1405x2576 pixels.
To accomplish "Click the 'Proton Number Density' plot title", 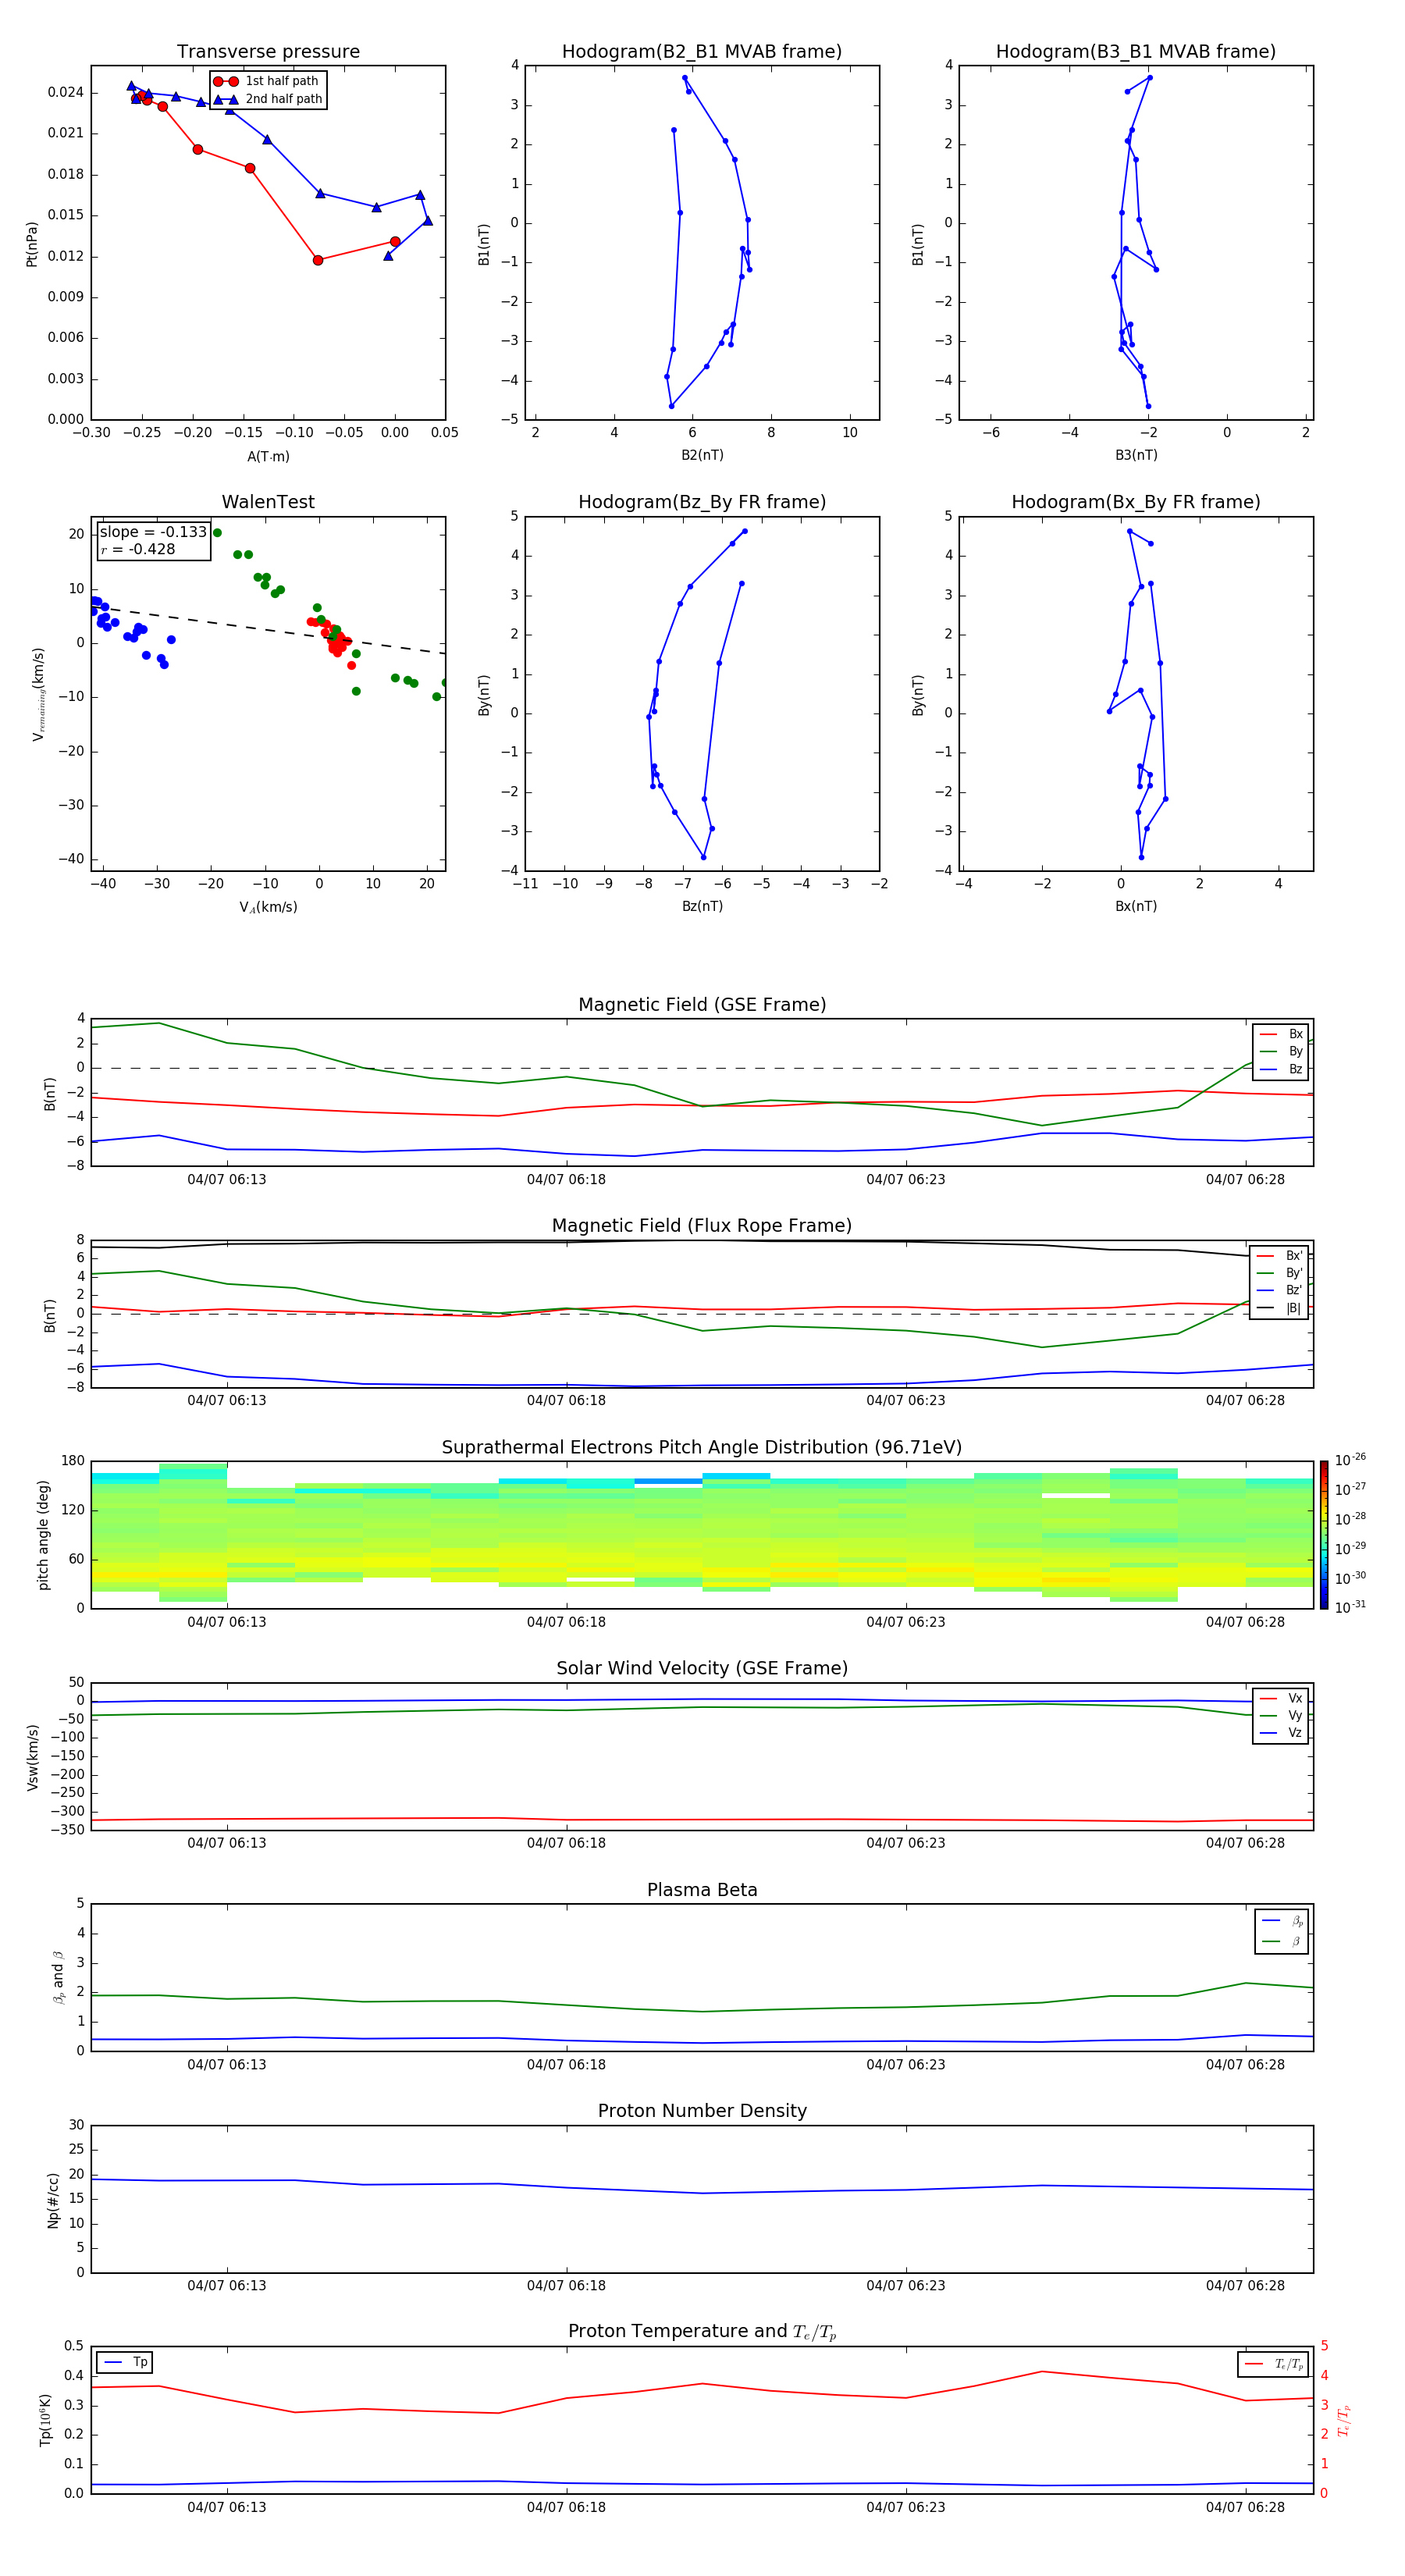I will [702, 2111].
